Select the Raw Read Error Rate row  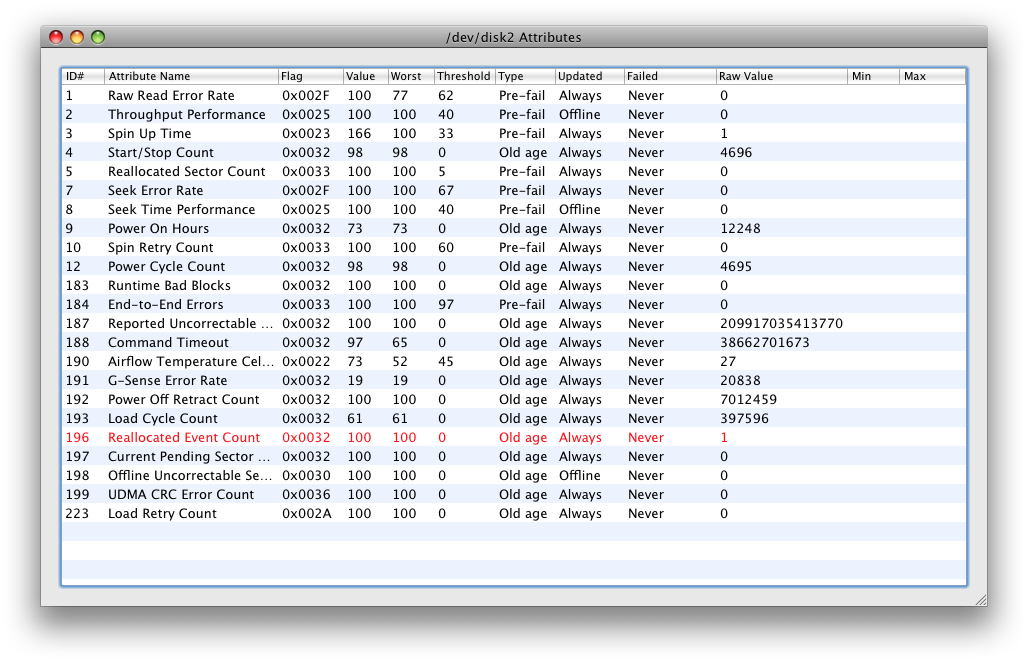[x=514, y=96]
